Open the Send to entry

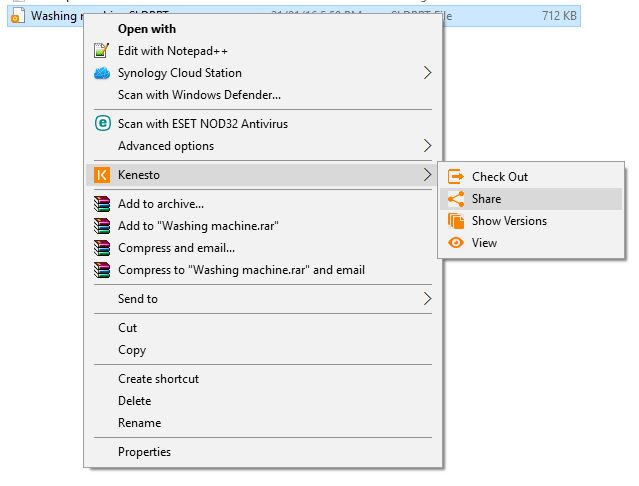coord(263,299)
